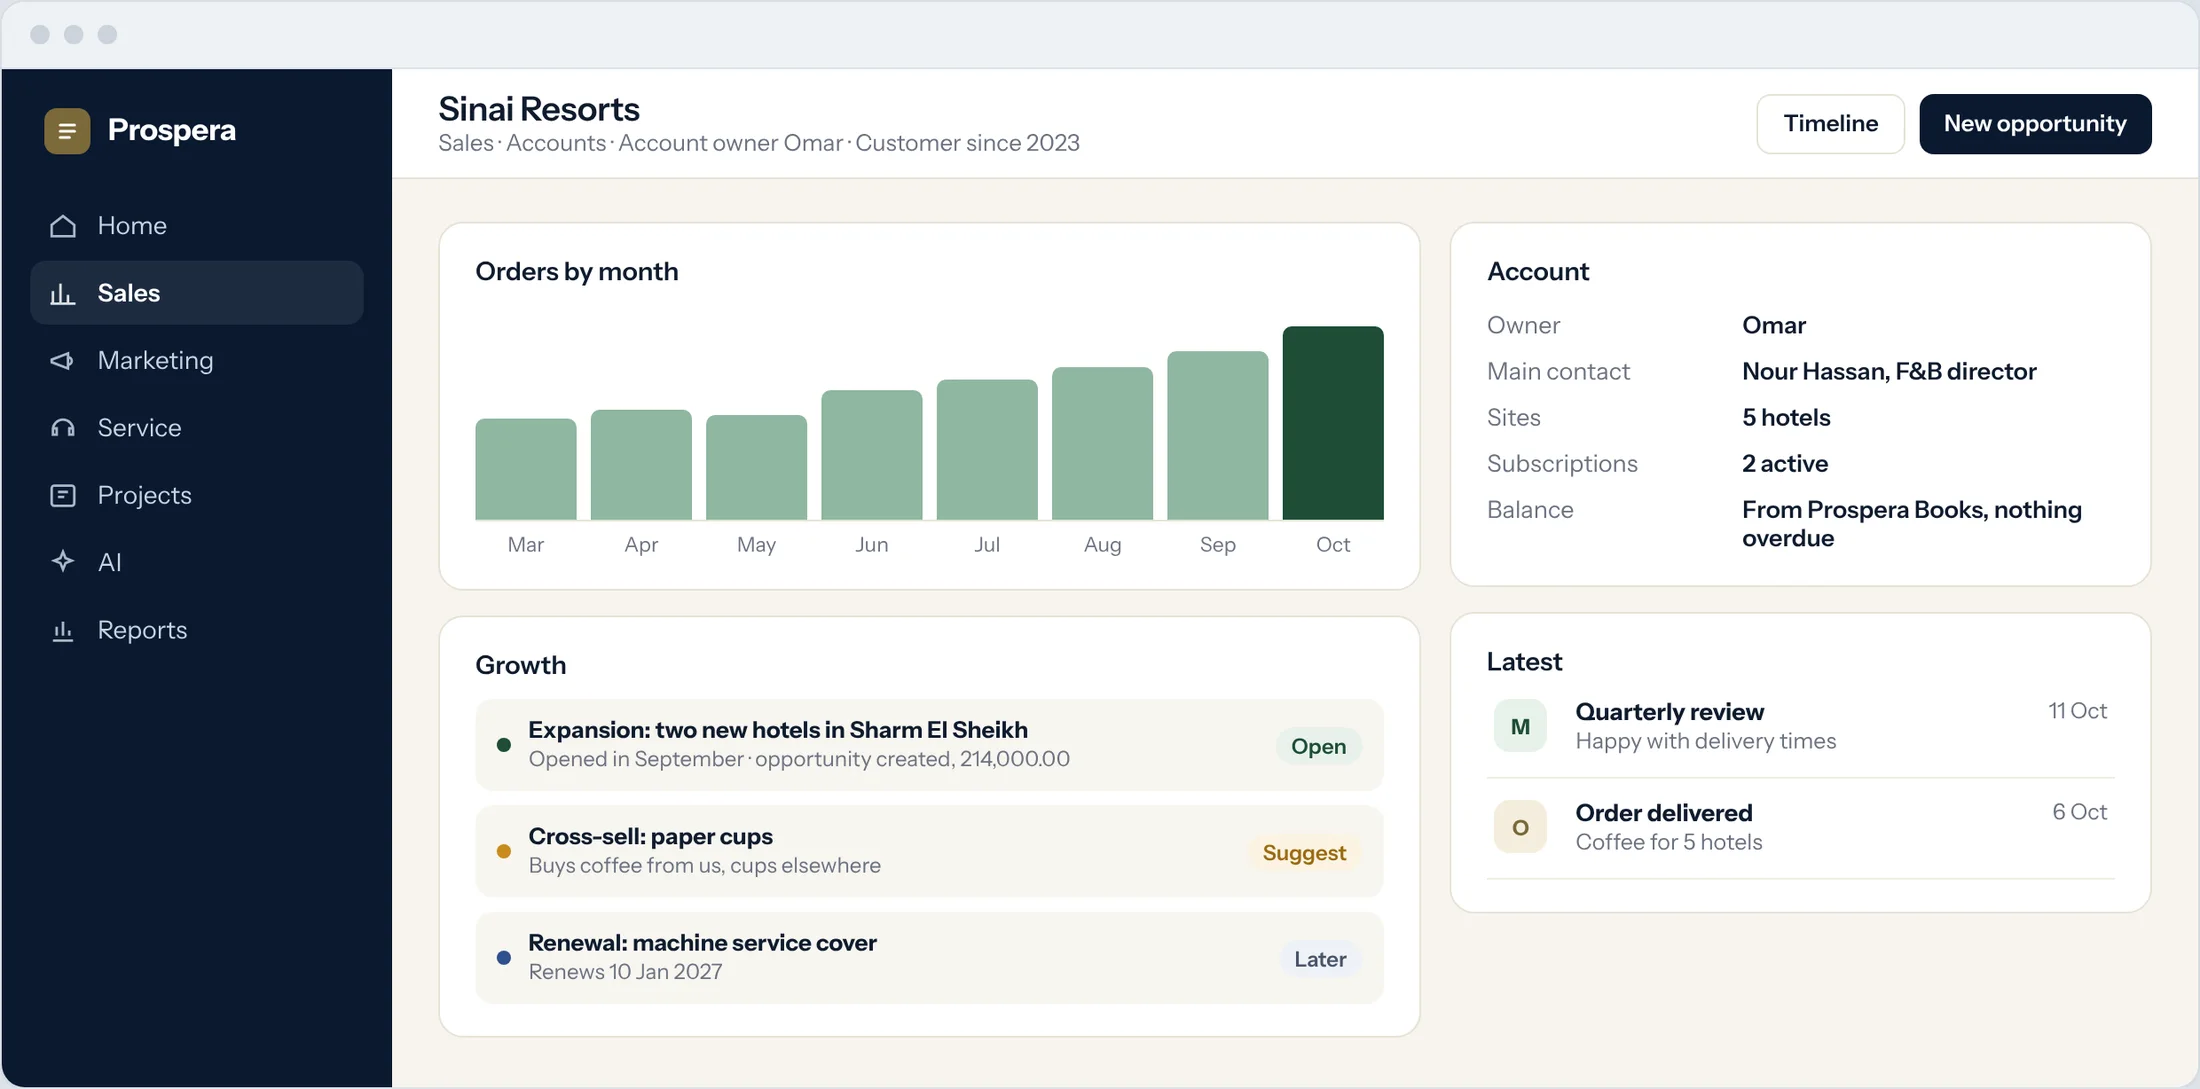Click the M avatar on Quarterly review
This screenshot has height=1089, width=2200.
point(1520,726)
